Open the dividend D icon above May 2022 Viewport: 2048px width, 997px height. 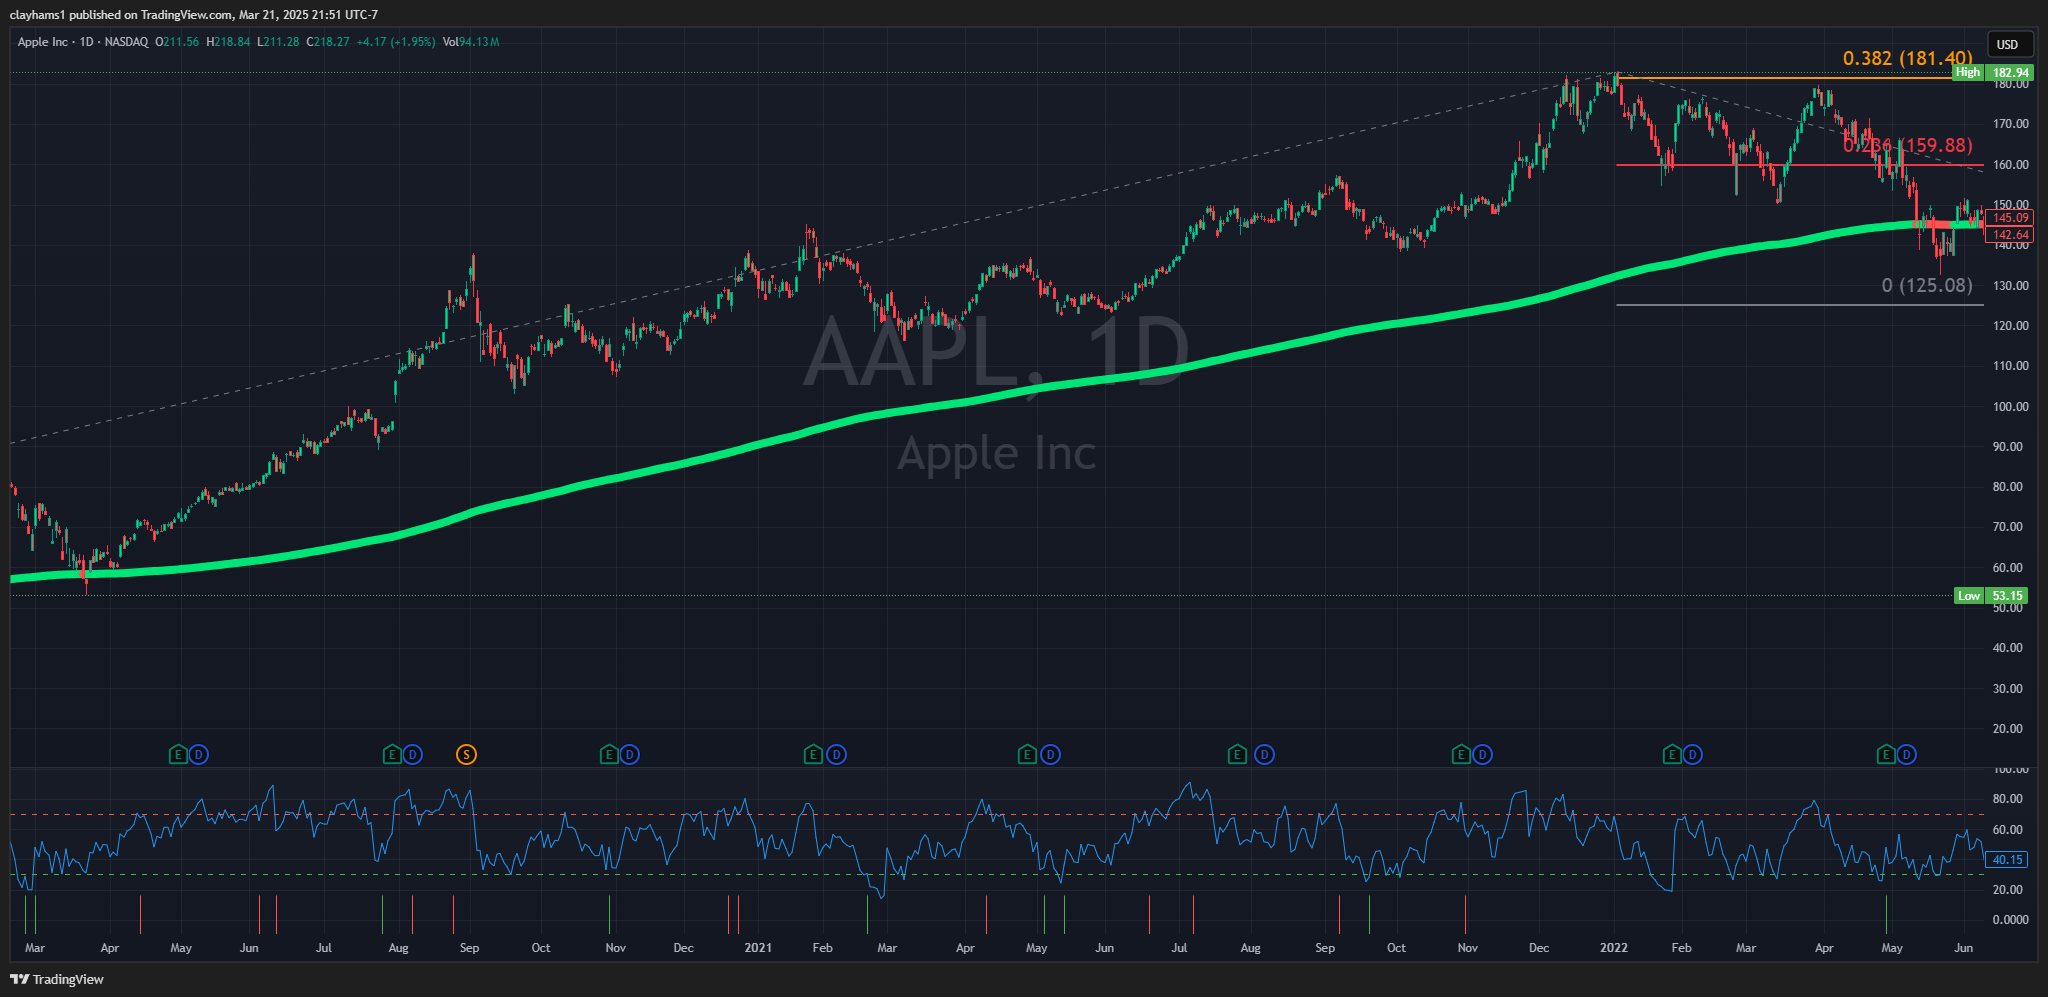pyautogui.click(x=1908, y=754)
